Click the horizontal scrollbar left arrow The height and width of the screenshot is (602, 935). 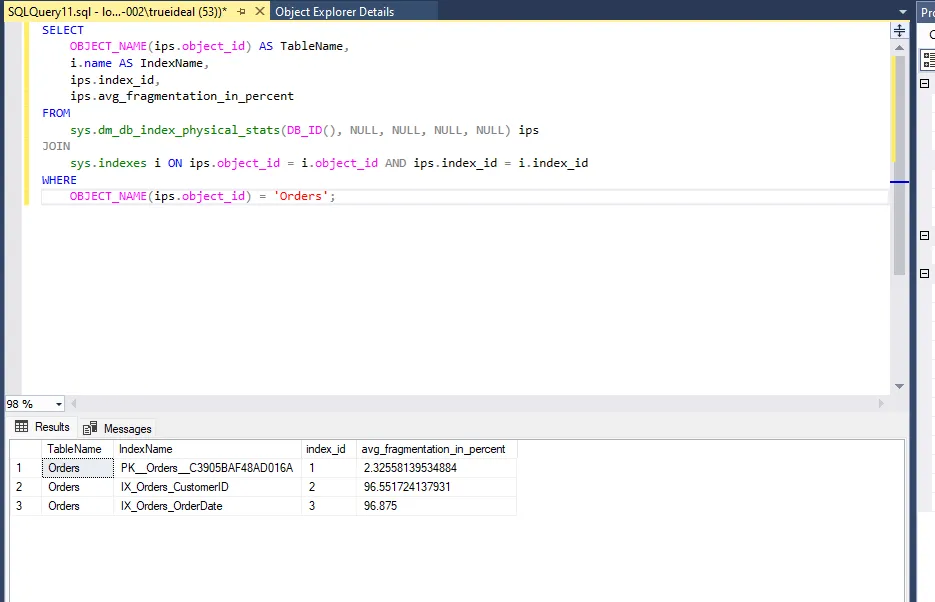[76, 404]
